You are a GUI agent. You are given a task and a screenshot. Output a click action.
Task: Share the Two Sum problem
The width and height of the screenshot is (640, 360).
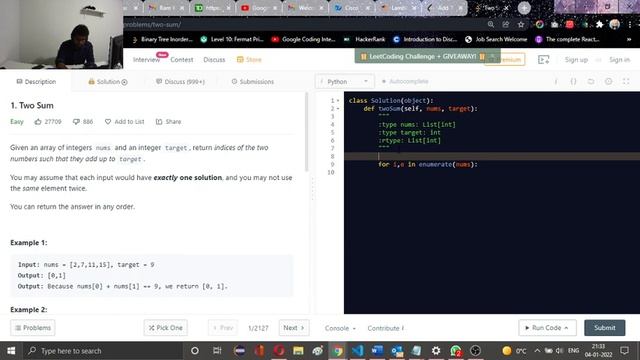[168, 122]
